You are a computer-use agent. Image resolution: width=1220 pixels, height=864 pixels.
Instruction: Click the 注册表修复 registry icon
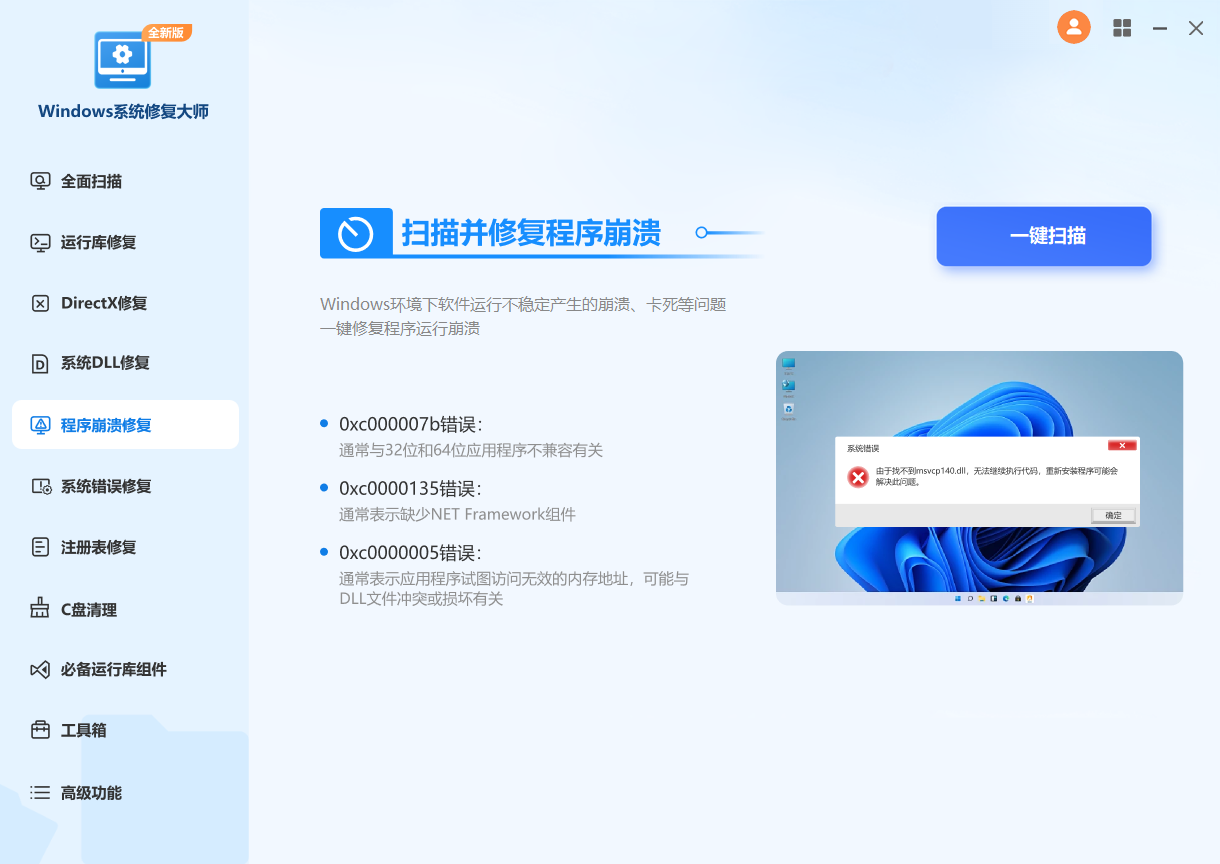tap(40, 547)
